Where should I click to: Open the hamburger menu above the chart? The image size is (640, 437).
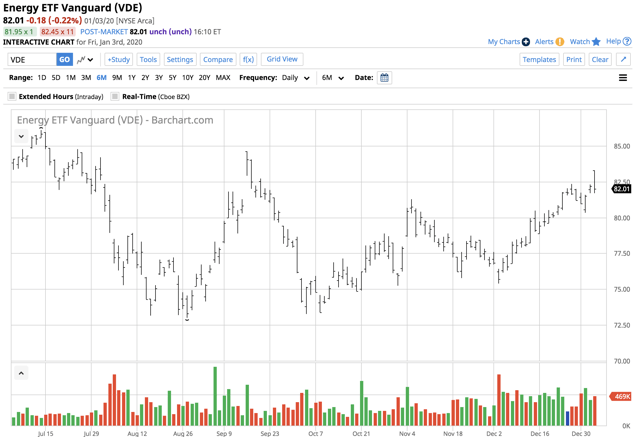tap(623, 78)
